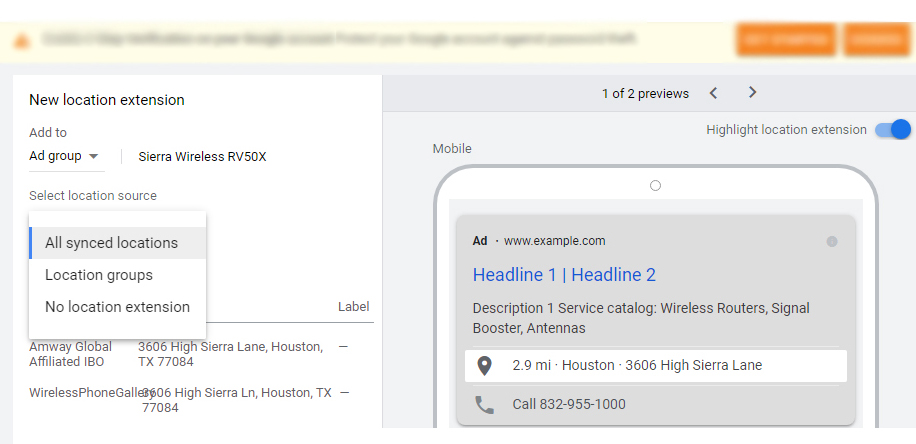Click the gray info circle on ad card
The height and width of the screenshot is (444, 916).
tap(832, 241)
